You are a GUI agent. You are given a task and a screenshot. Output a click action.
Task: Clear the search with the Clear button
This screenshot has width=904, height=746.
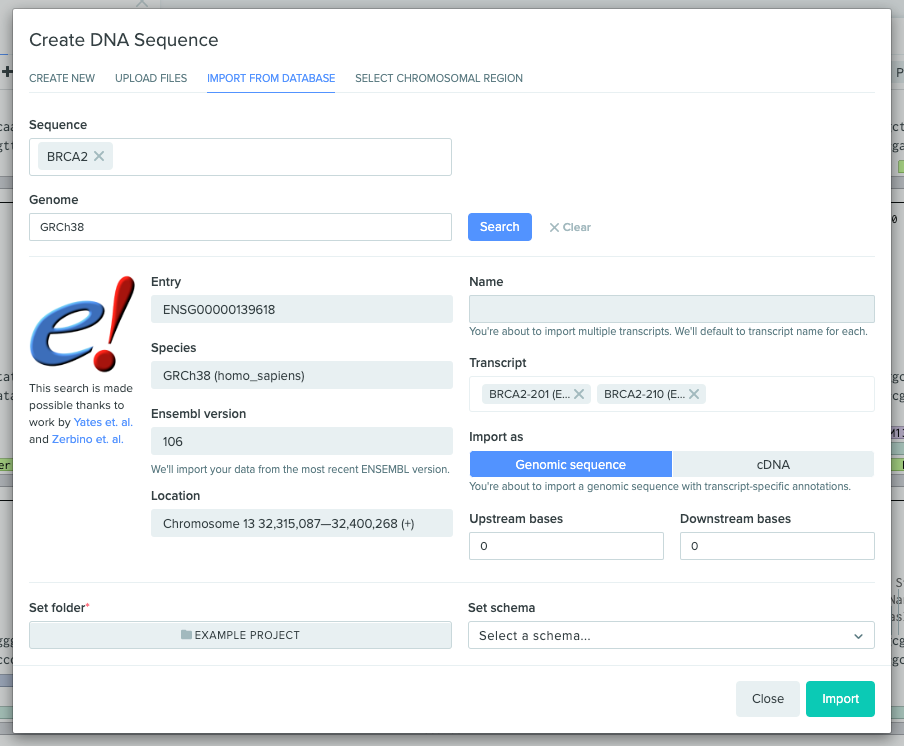[570, 227]
